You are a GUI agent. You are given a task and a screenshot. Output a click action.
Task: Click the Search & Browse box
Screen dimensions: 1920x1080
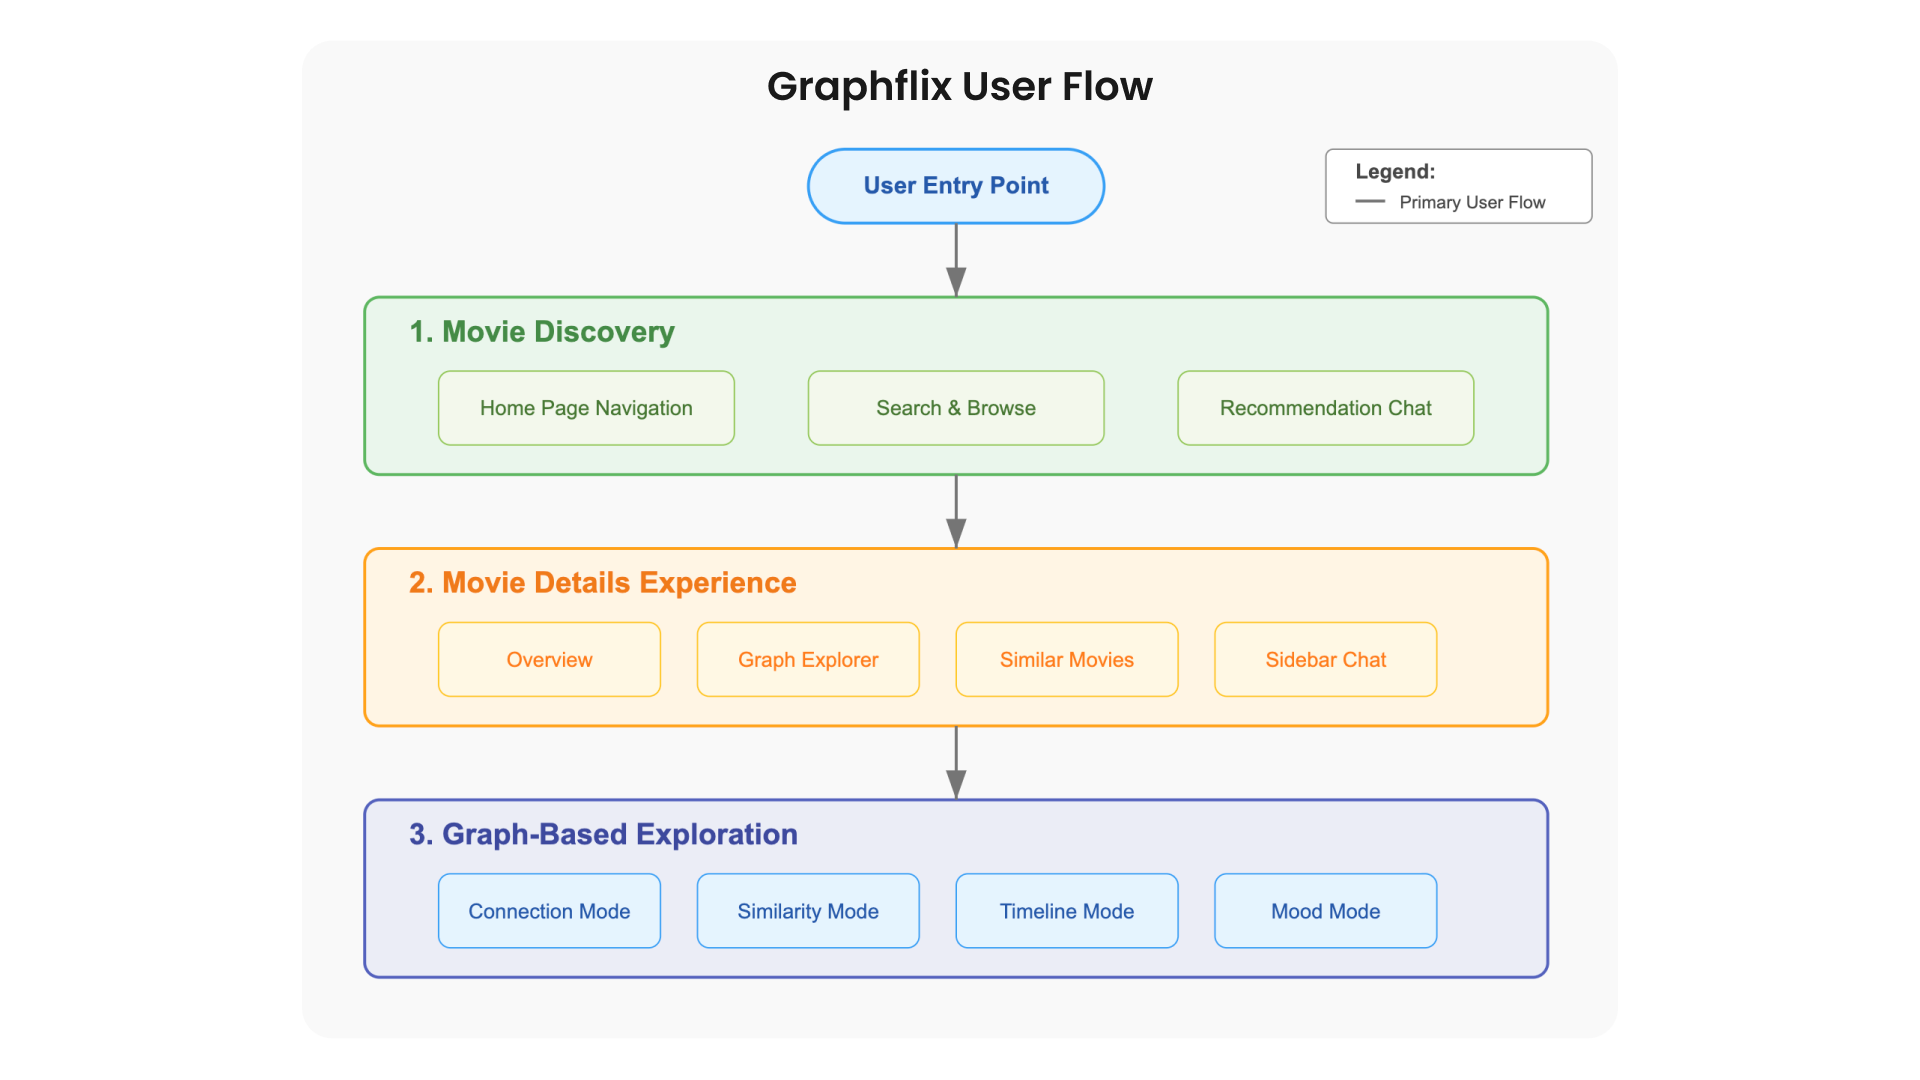[955, 408]
